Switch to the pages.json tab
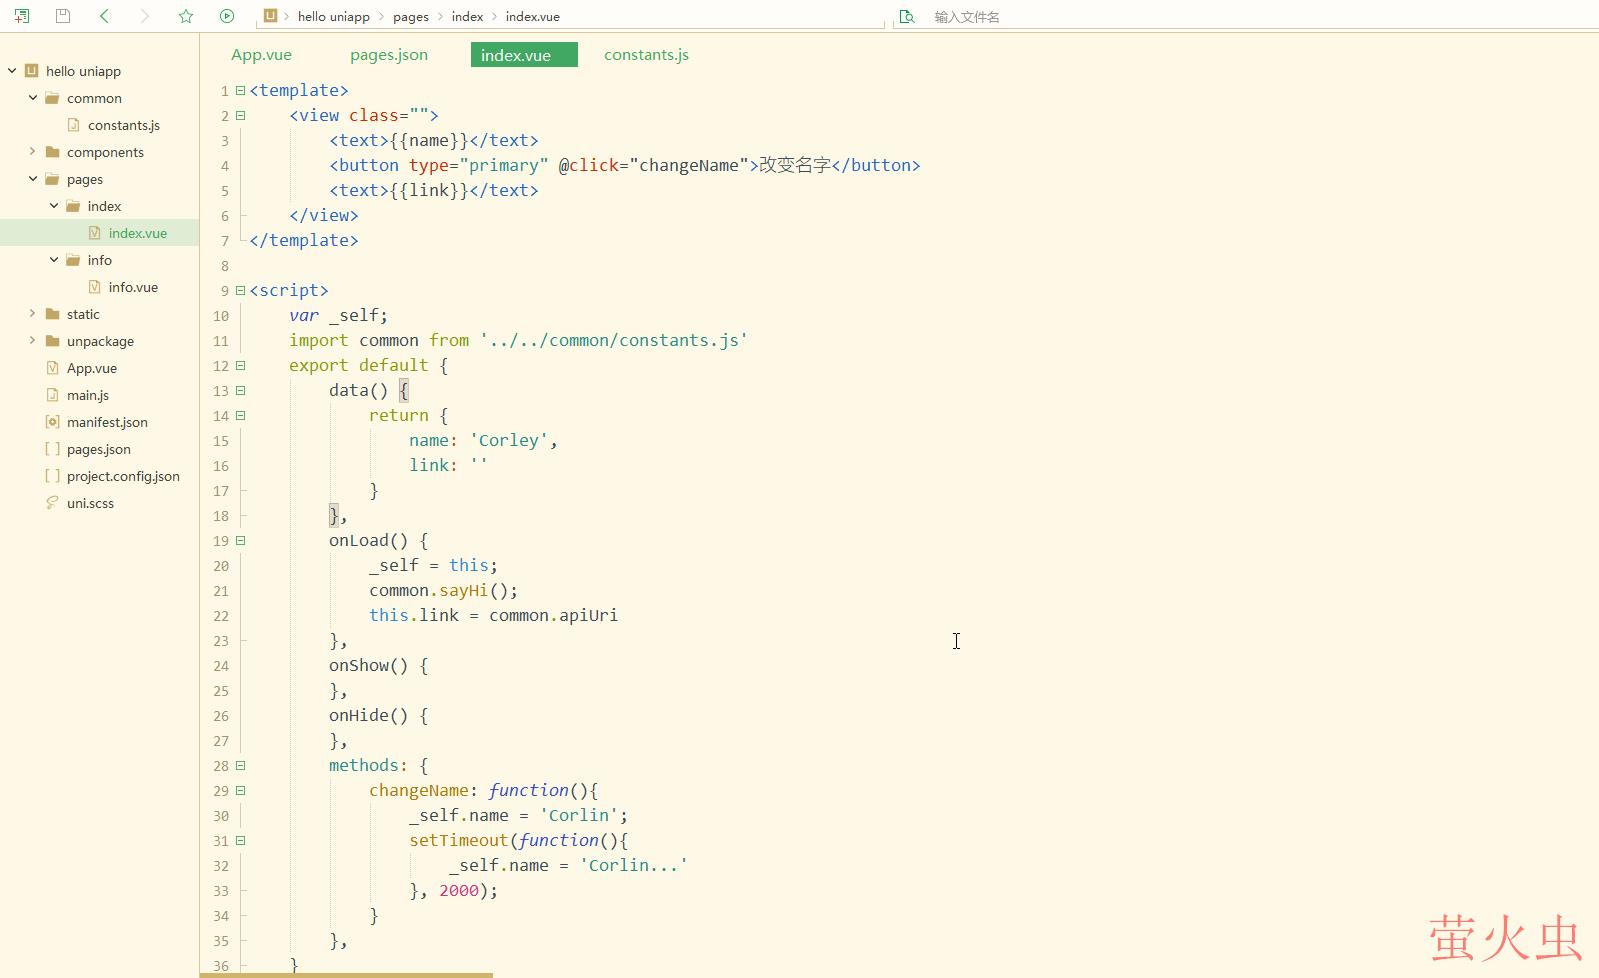 [389, 55]
